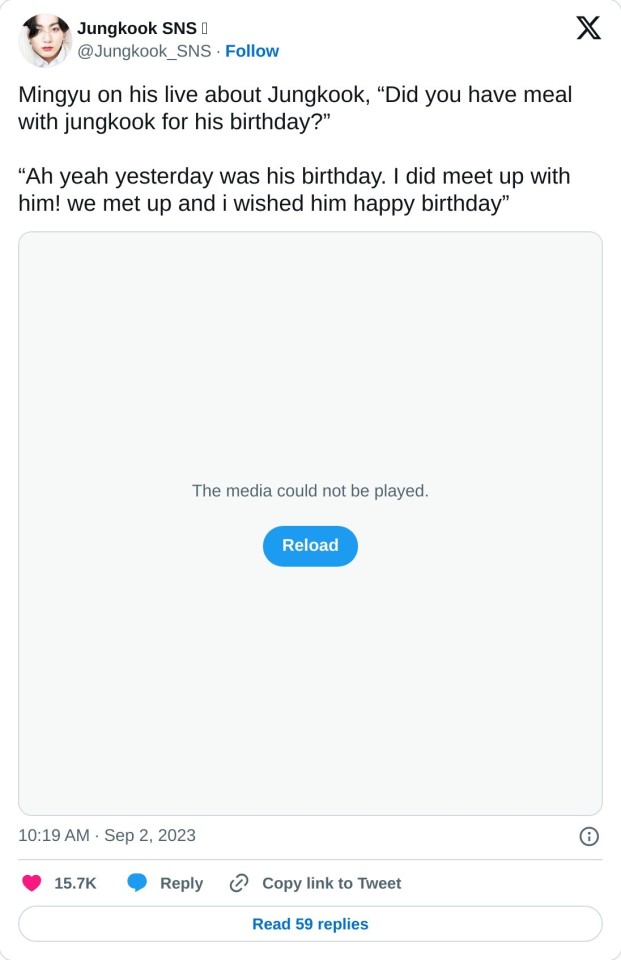Click the tweet's first paragraph about Mingyu

[x=295, y=109]
